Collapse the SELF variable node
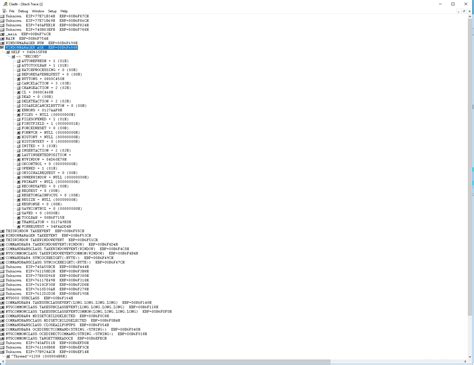The height and width of the screenshot is (365, 474). click(x=8, y=52)
